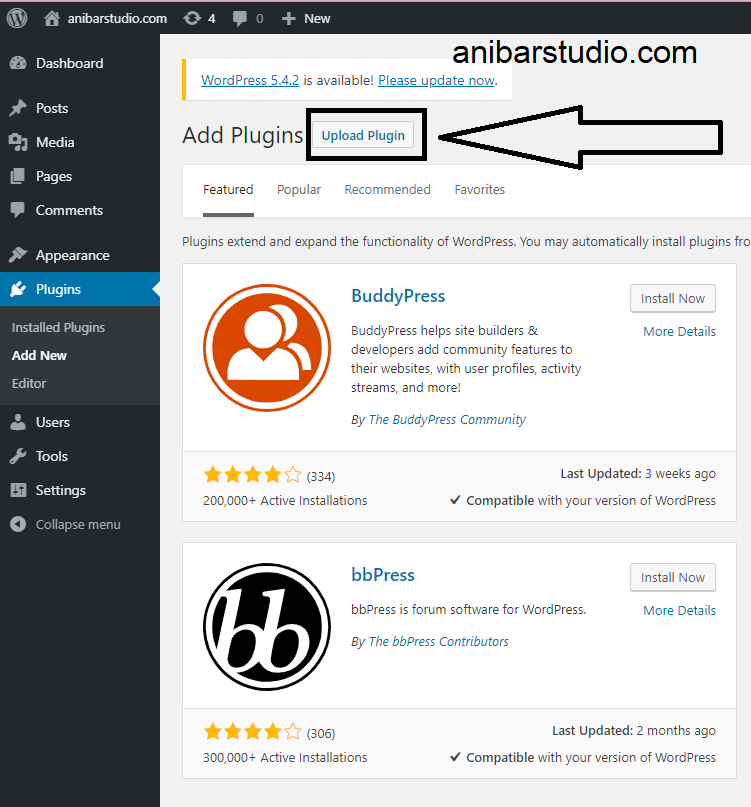The width and height of the screenshot is (751, 807).
Task: Click the BuddyPress star rating
Action: pyautogui.click(x=252, y=475)
